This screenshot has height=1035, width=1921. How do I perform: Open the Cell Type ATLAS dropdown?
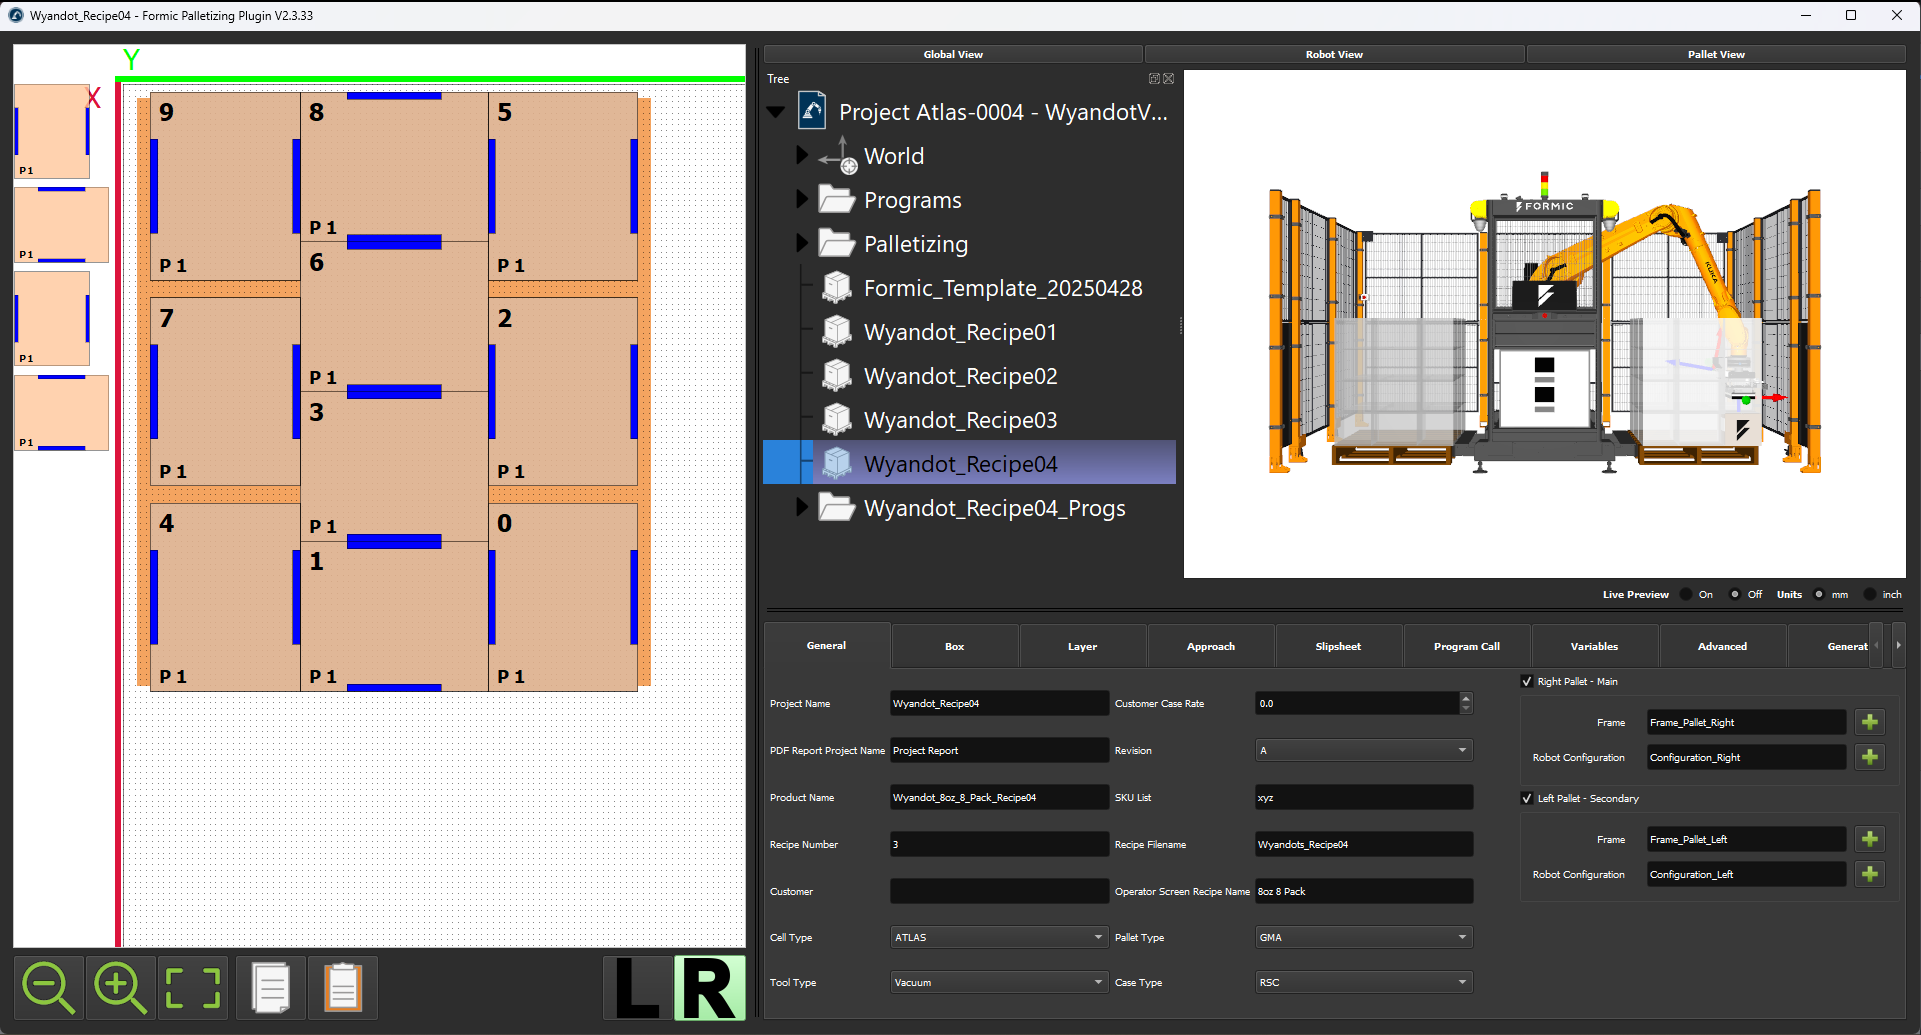(999, 937)
